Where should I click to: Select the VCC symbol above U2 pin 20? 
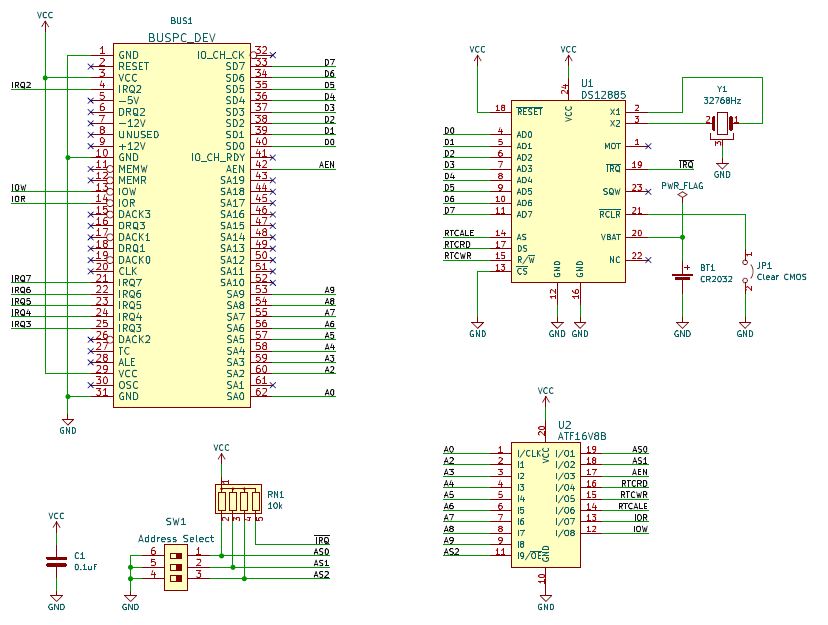545,395
